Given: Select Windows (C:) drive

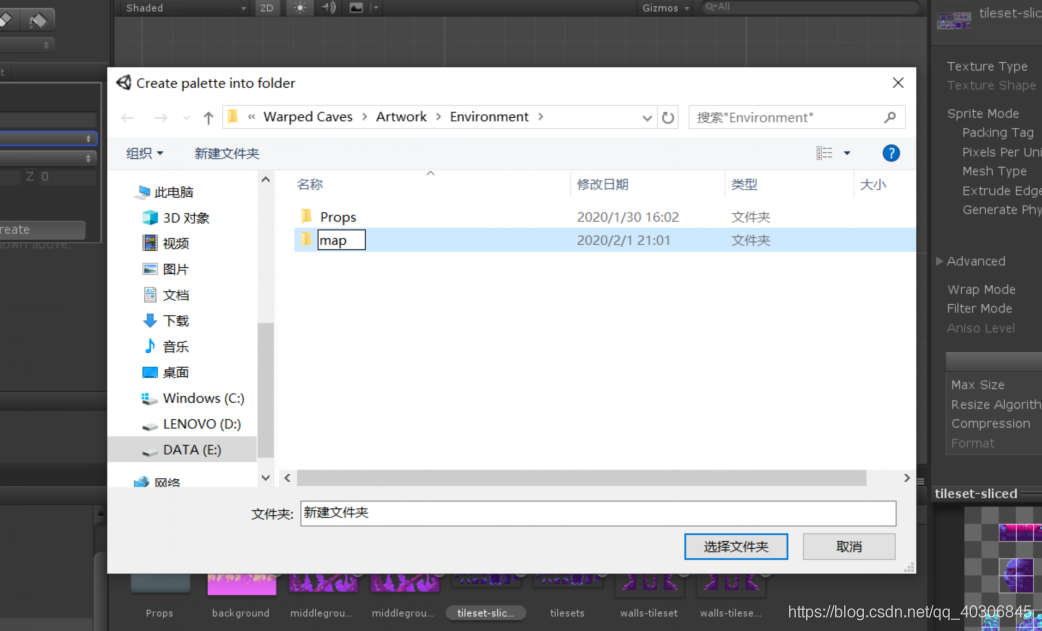Looking at the screenshot, I should [x=193, y=398].
